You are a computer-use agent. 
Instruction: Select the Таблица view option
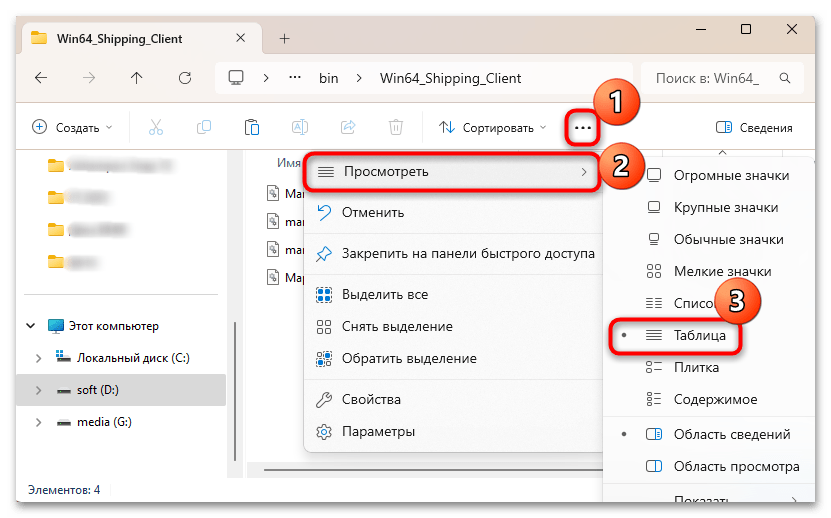[x=697, y=336]
